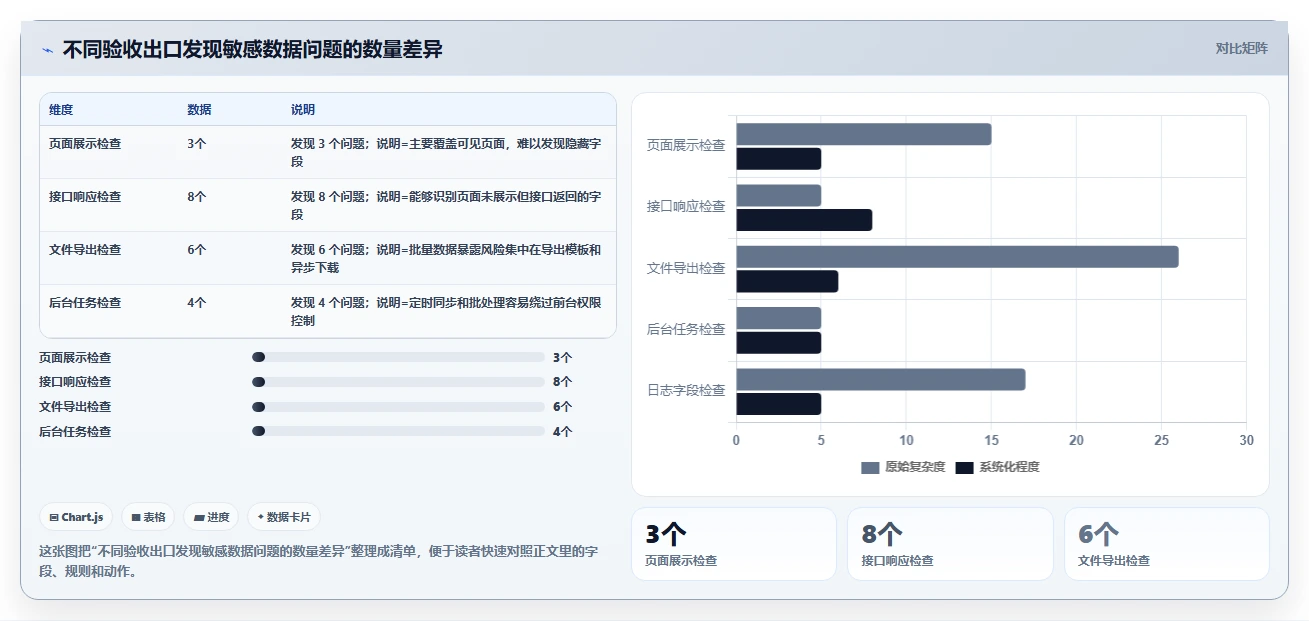Image resolution: width=1309 pixels, height=621 pixels.
Task: Click the 页面展示检查 progress bar
Action: pos(398,357)
